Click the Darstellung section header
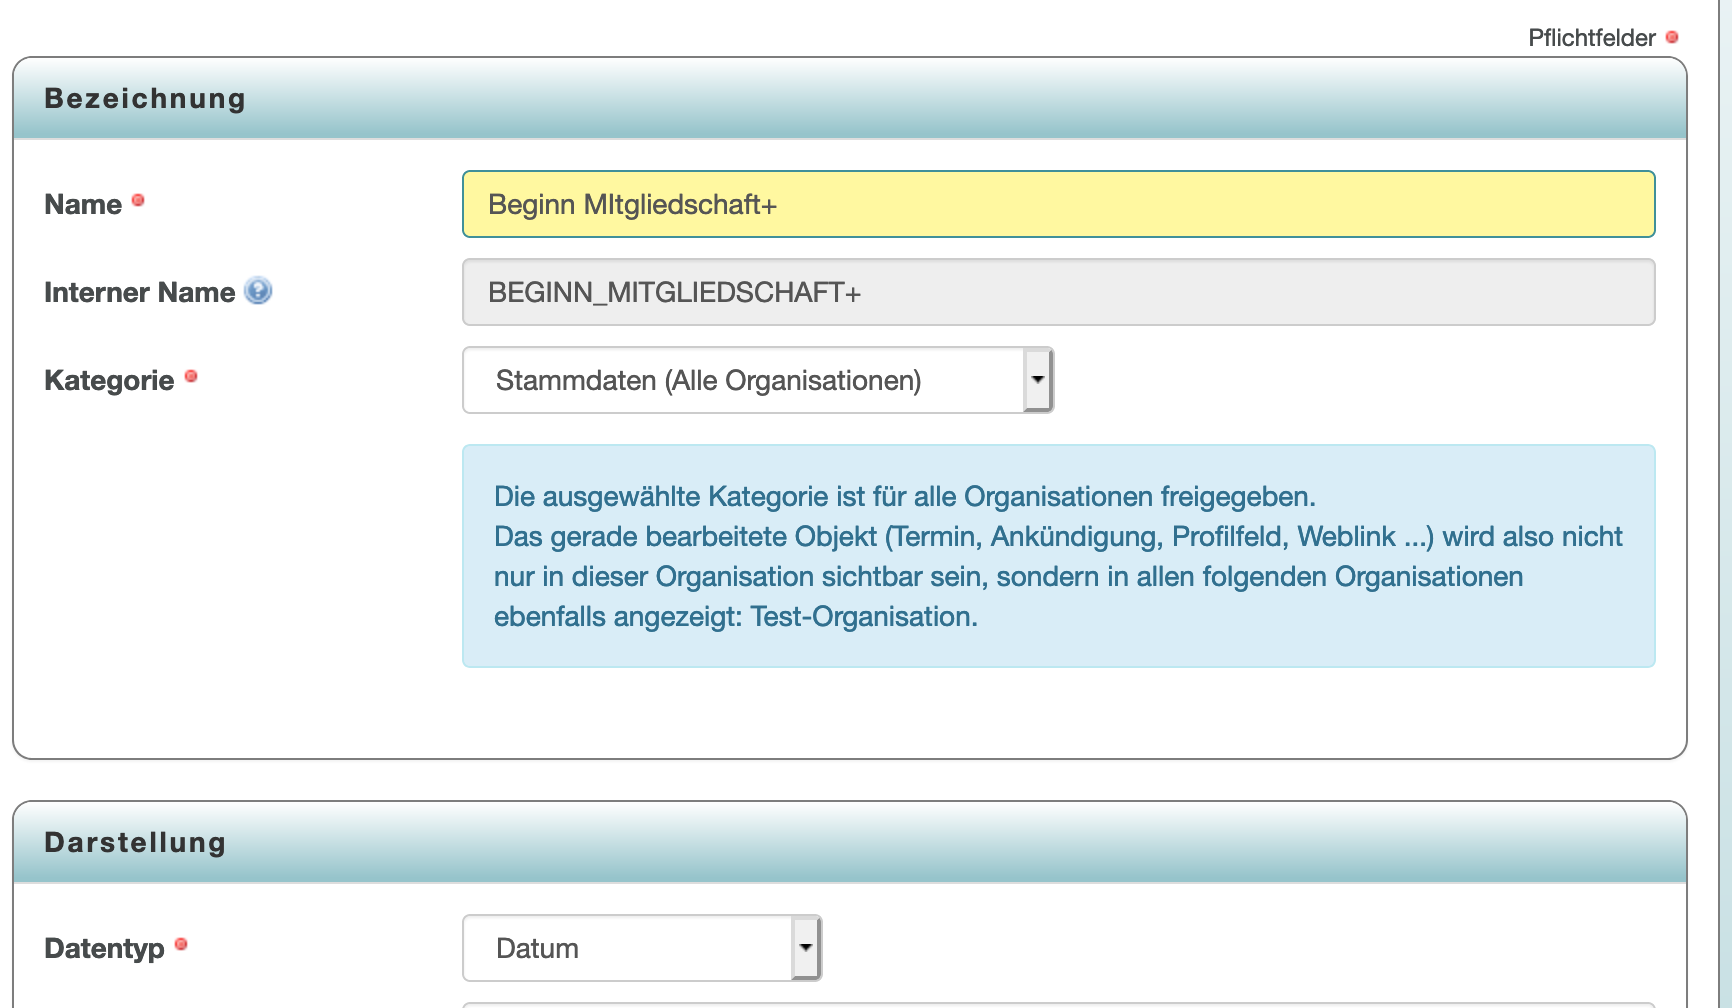This screenshot has height=1008, width=1732. pos(134,841)
